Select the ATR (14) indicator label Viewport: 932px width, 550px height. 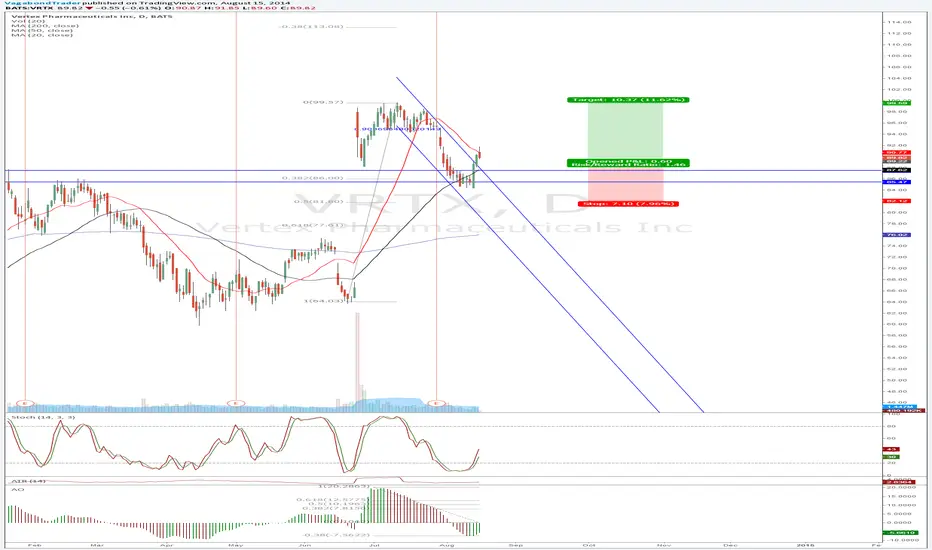tap(28, 480)
